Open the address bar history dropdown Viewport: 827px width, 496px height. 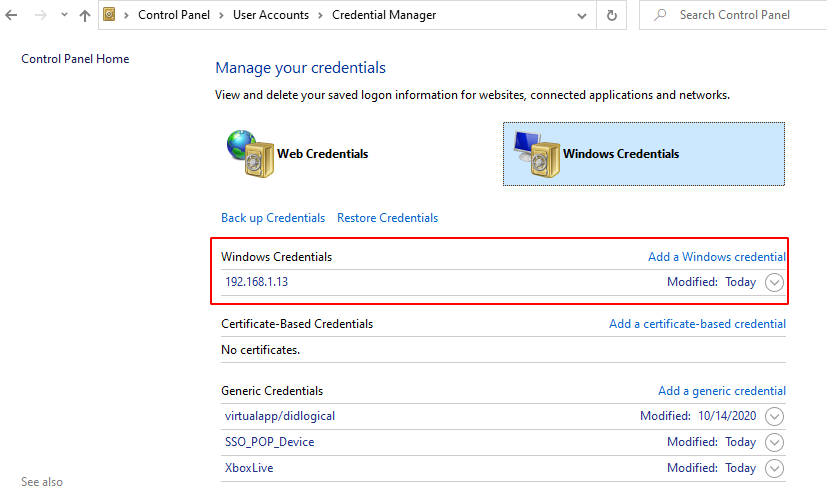click(x=581, y=15)
